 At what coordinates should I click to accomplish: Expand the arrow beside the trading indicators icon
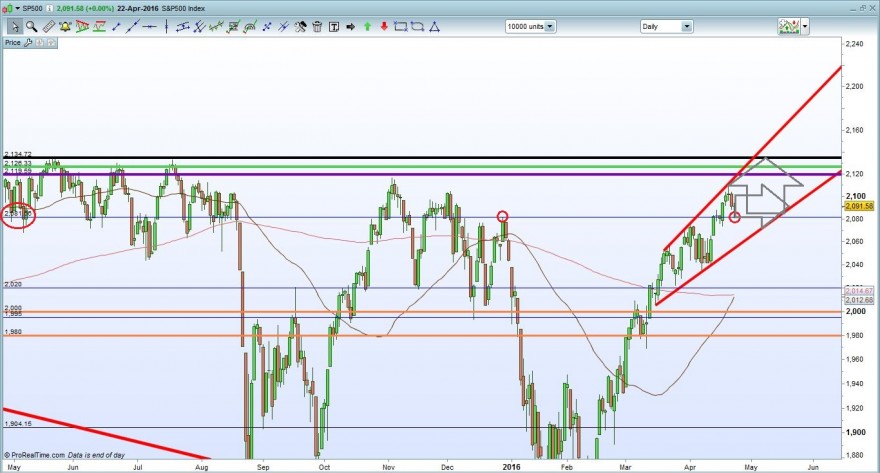(805, 26)
